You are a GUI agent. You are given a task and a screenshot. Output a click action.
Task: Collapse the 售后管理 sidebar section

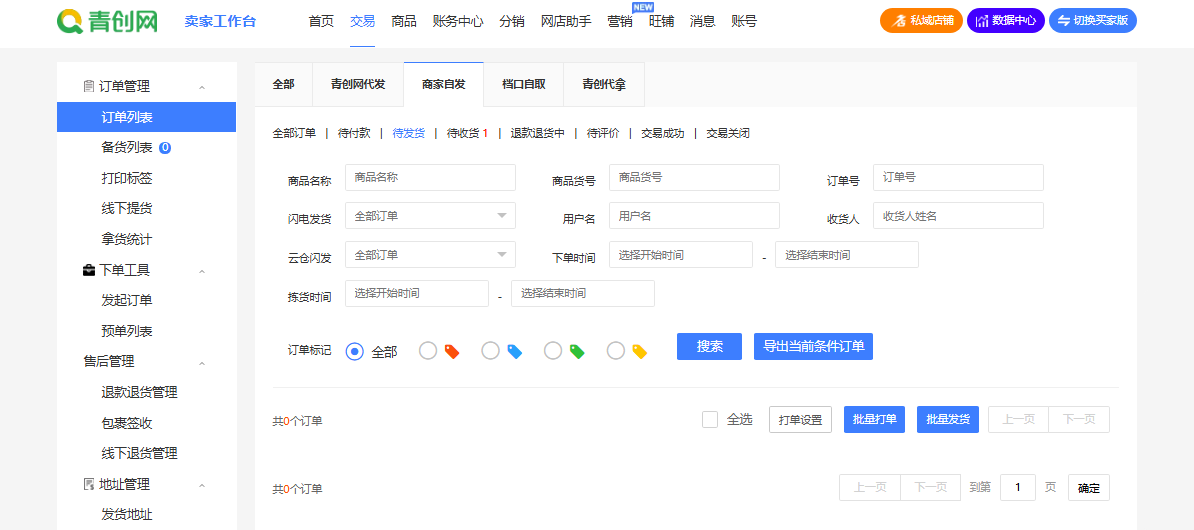[201, 362]
